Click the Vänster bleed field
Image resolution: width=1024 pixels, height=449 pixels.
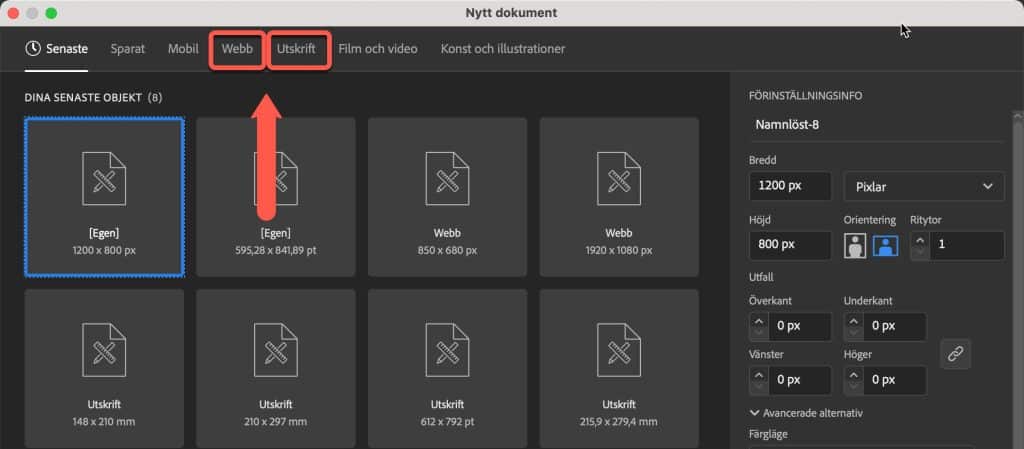pyautogui.click(x=800, y=380)
